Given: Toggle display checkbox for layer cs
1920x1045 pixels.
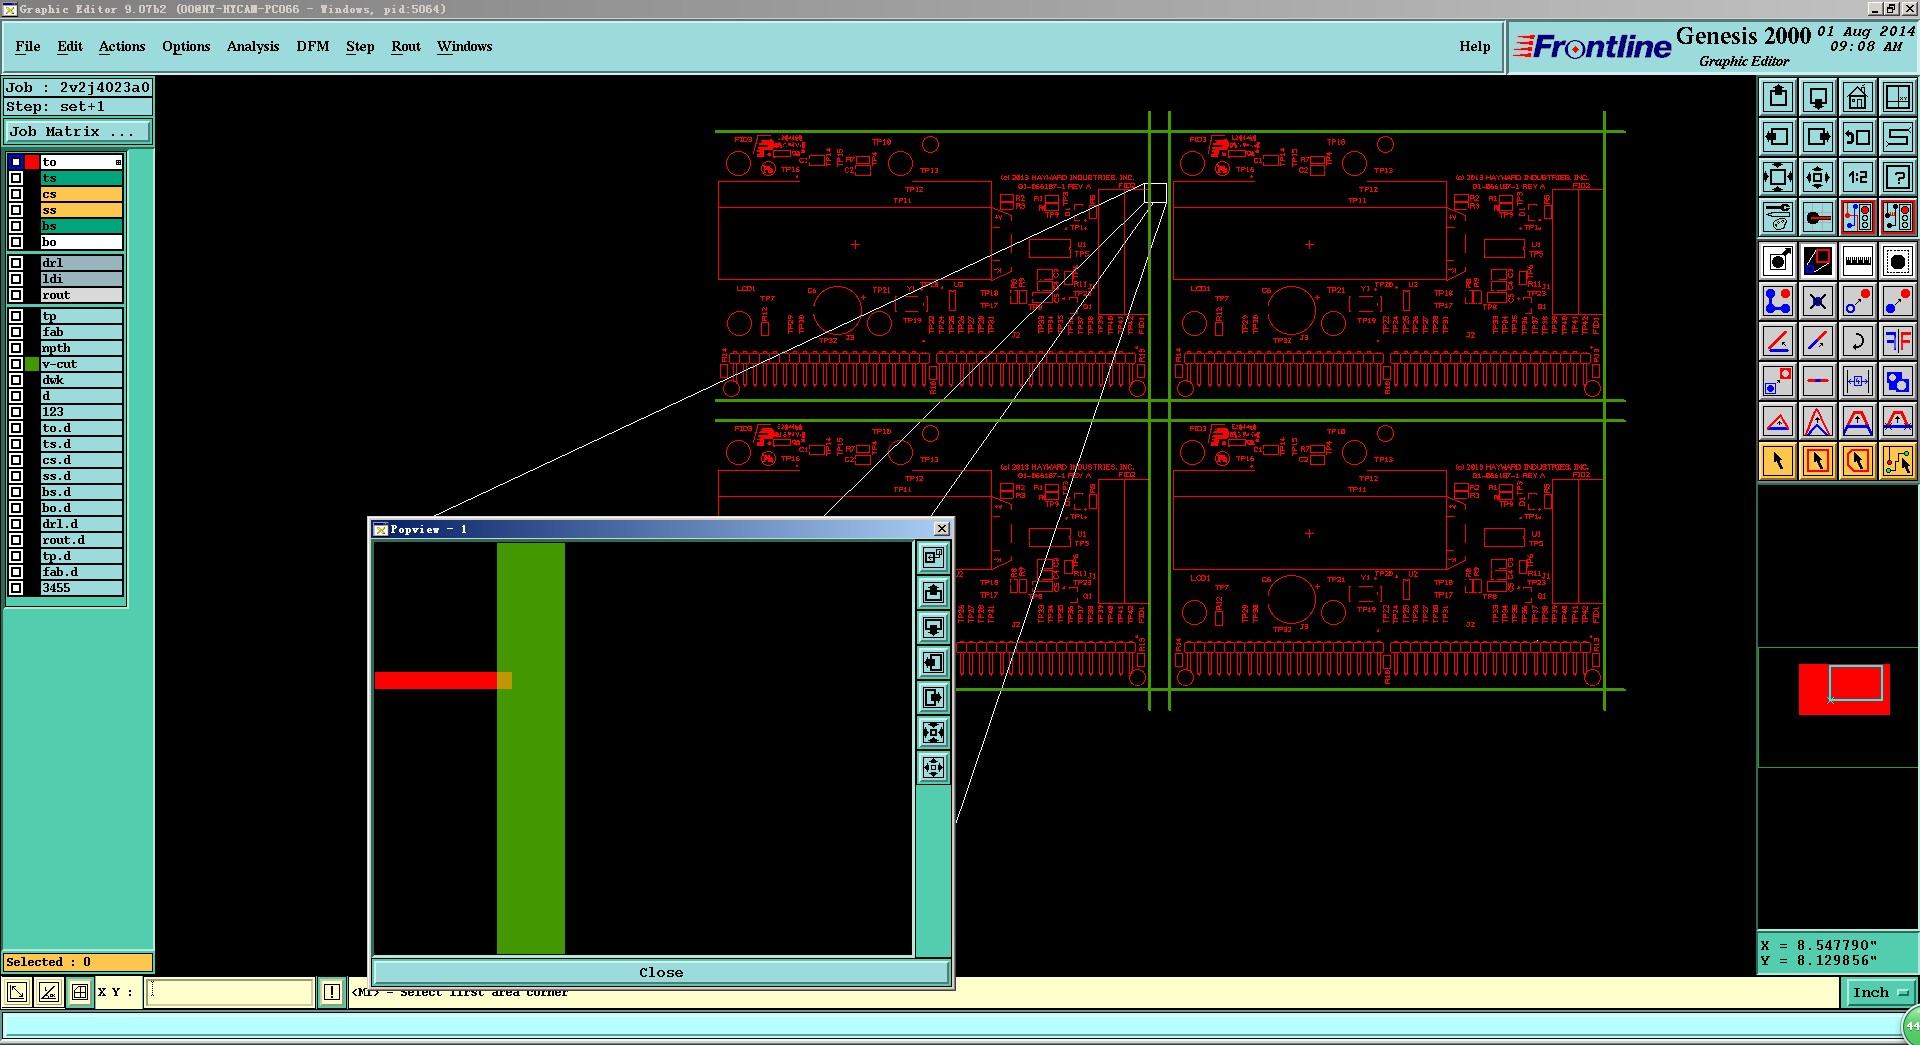Looking at the screenshot, I should (x=16, y=194).
